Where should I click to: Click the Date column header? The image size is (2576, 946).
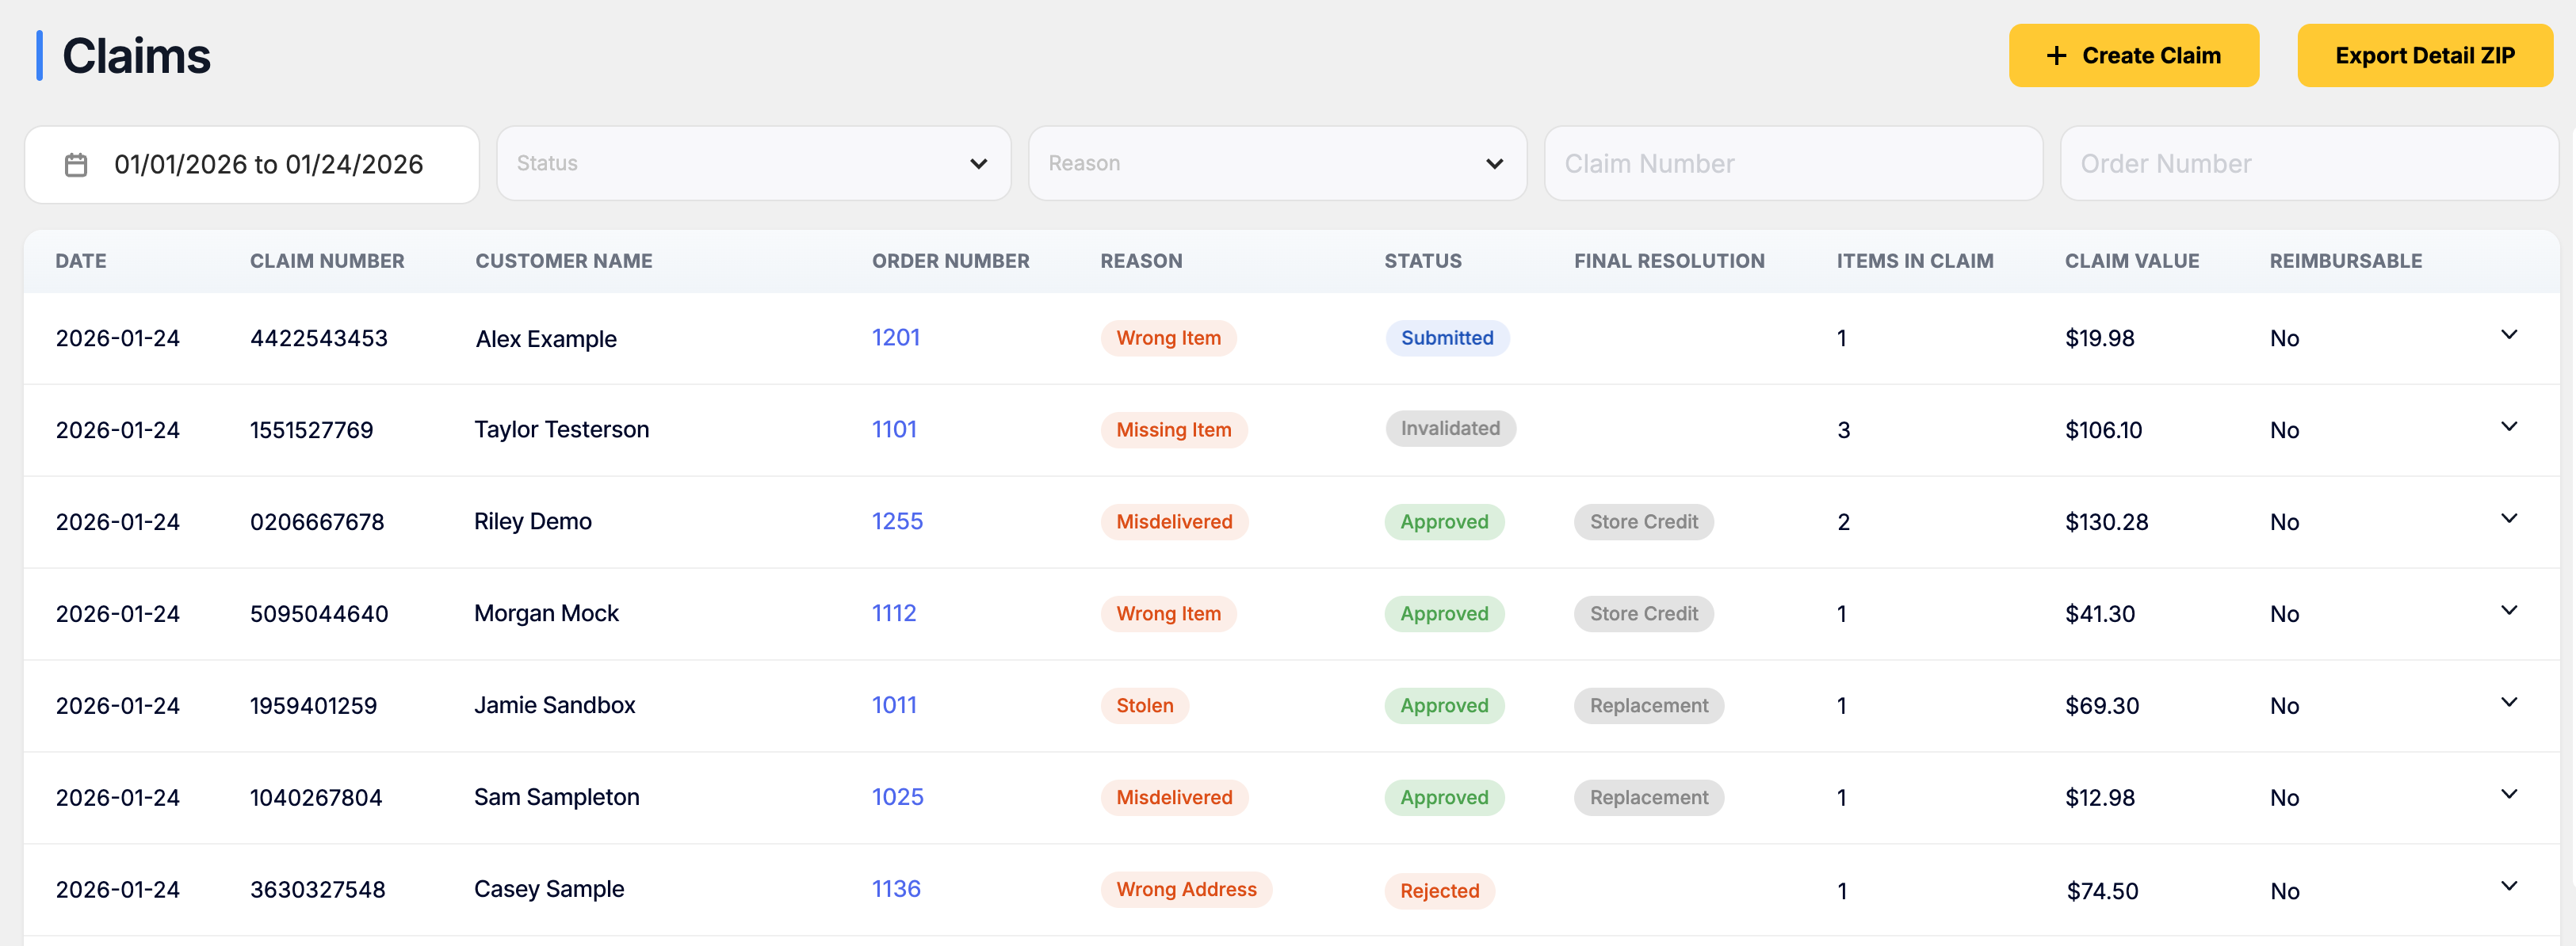(x=80, y=261)
